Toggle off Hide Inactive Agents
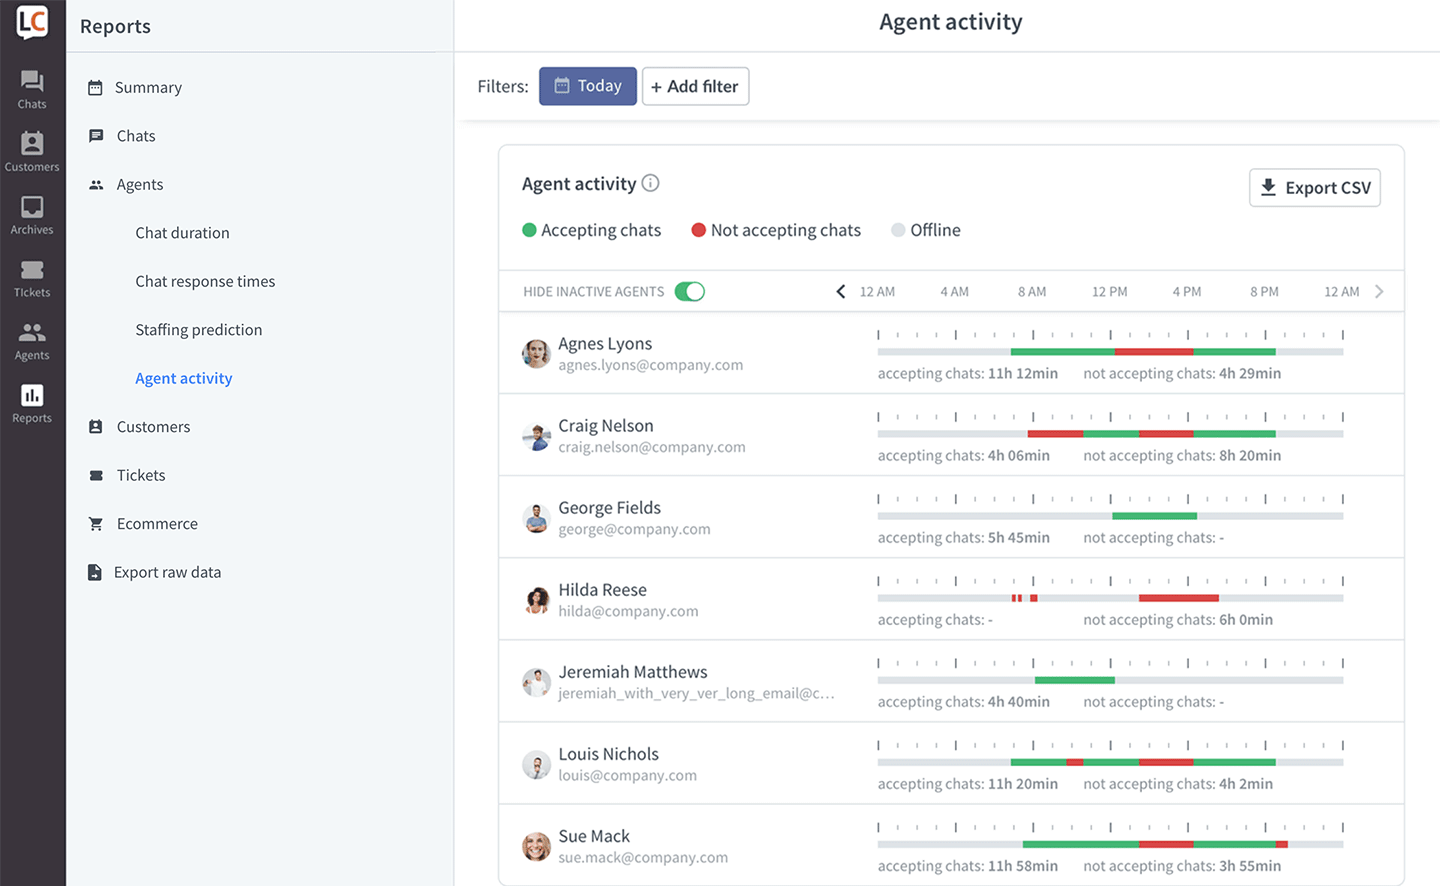This screenshot has width=1441, height=886. point(690,291)
